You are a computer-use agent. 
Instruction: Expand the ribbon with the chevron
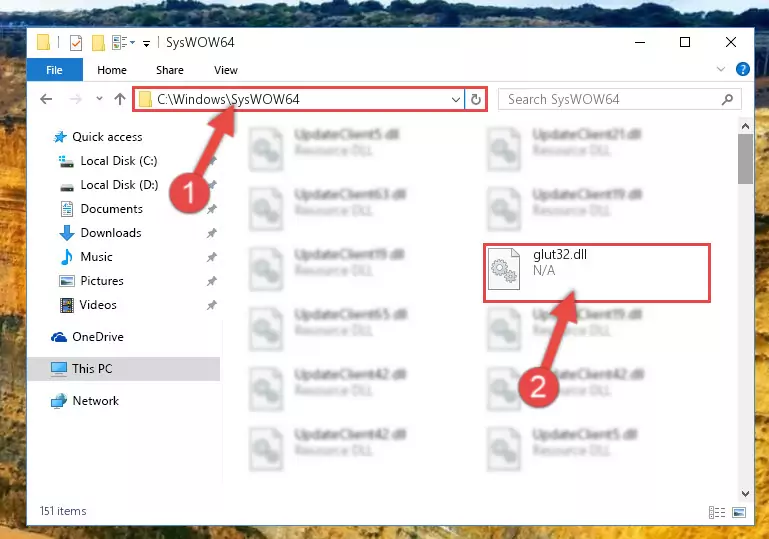pos(720,69)
